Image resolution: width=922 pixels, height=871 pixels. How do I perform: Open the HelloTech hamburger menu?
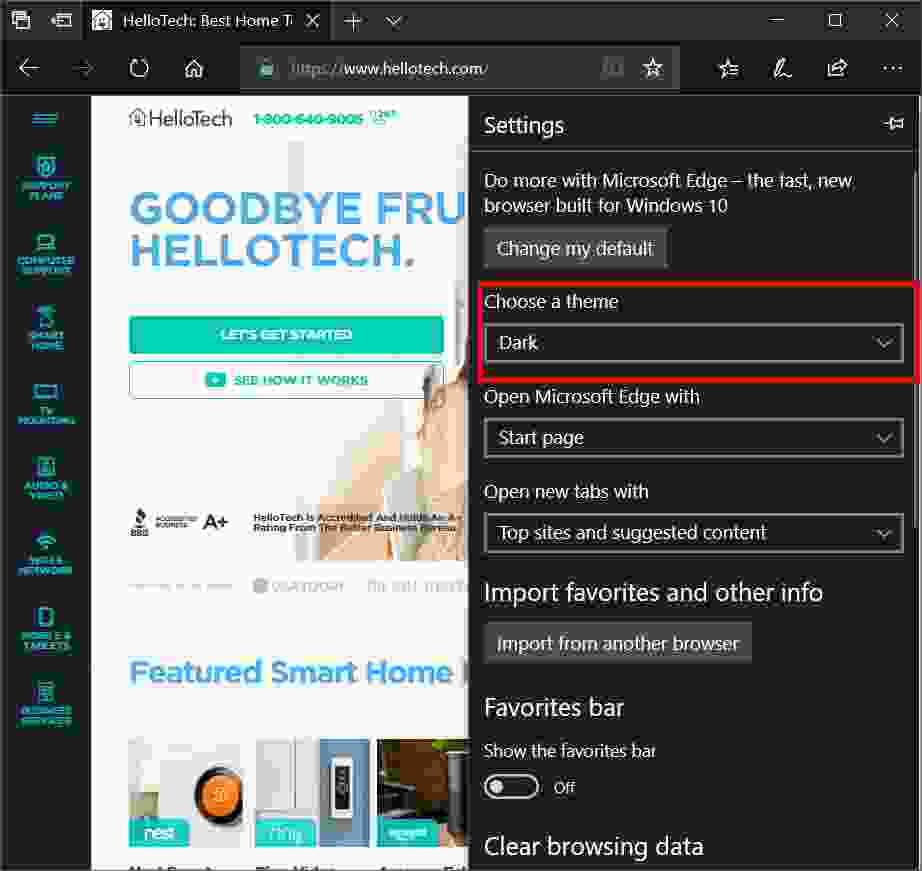(45, 119)
